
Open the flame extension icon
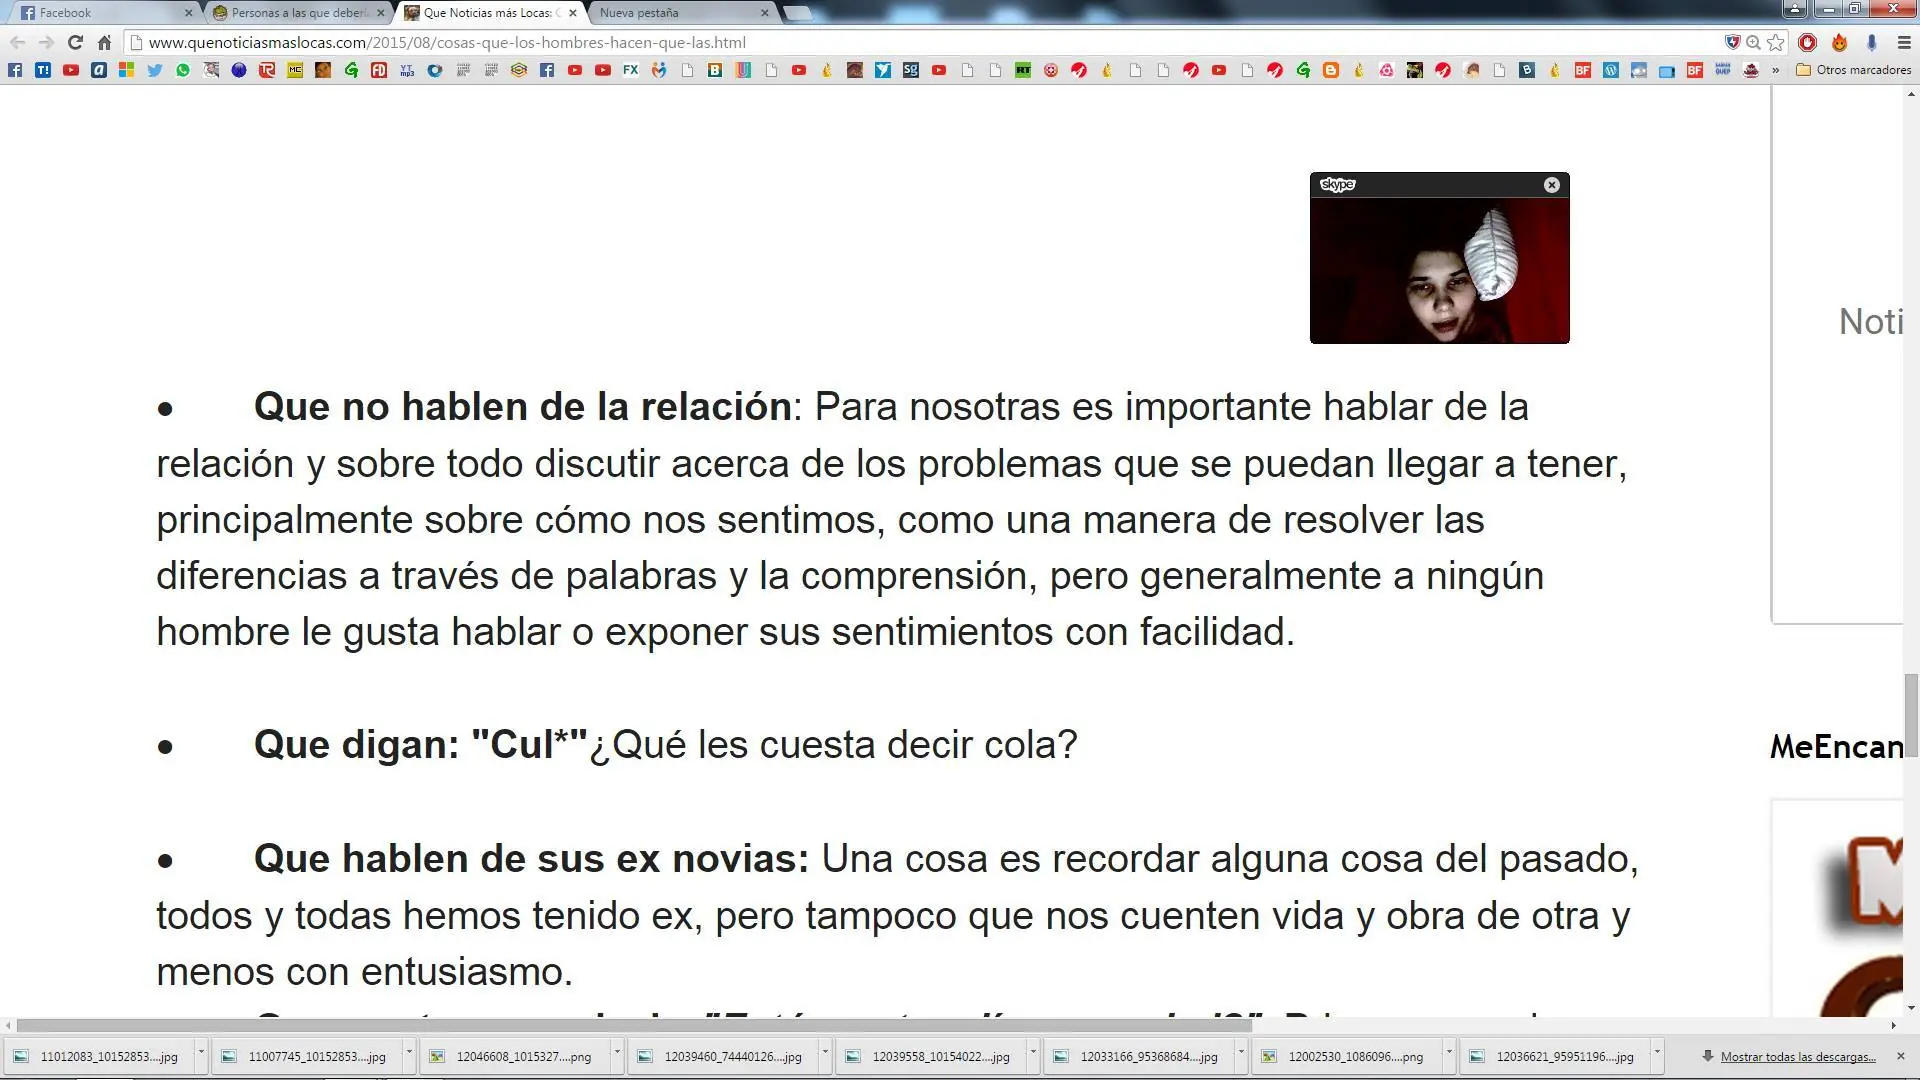[x=1839, y=43]
